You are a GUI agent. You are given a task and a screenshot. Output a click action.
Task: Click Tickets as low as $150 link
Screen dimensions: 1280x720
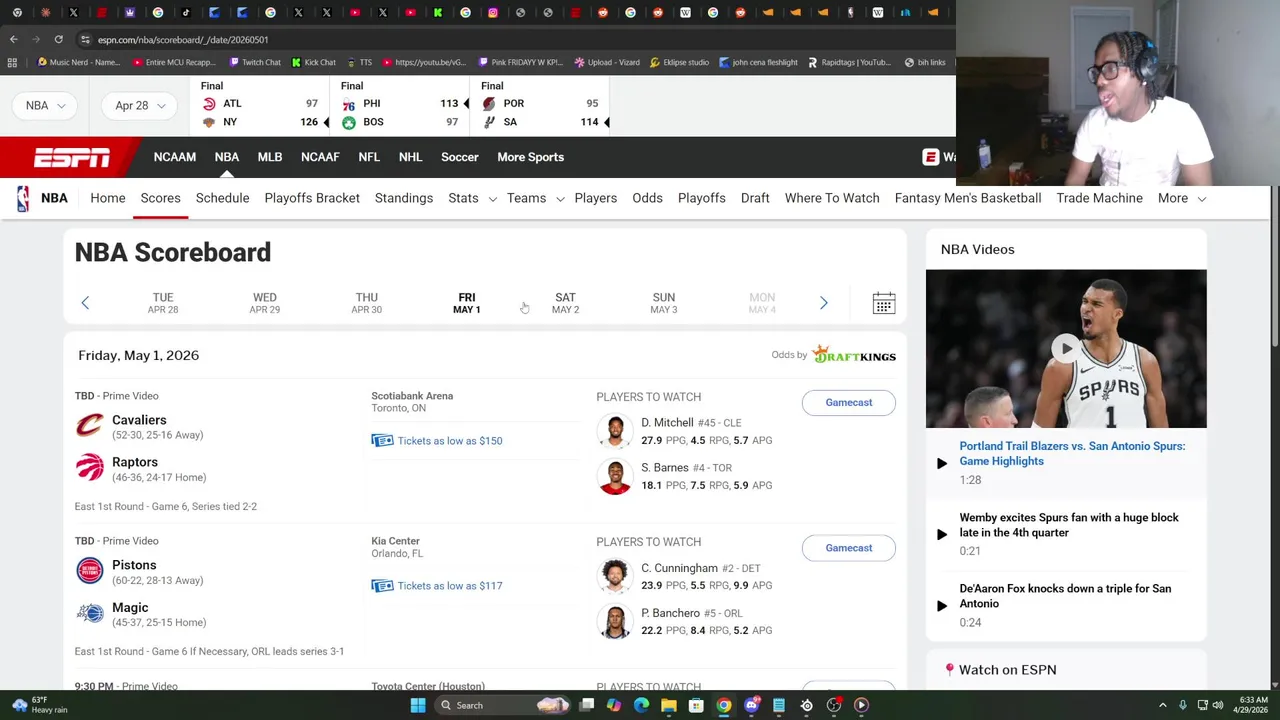[450, 441]
